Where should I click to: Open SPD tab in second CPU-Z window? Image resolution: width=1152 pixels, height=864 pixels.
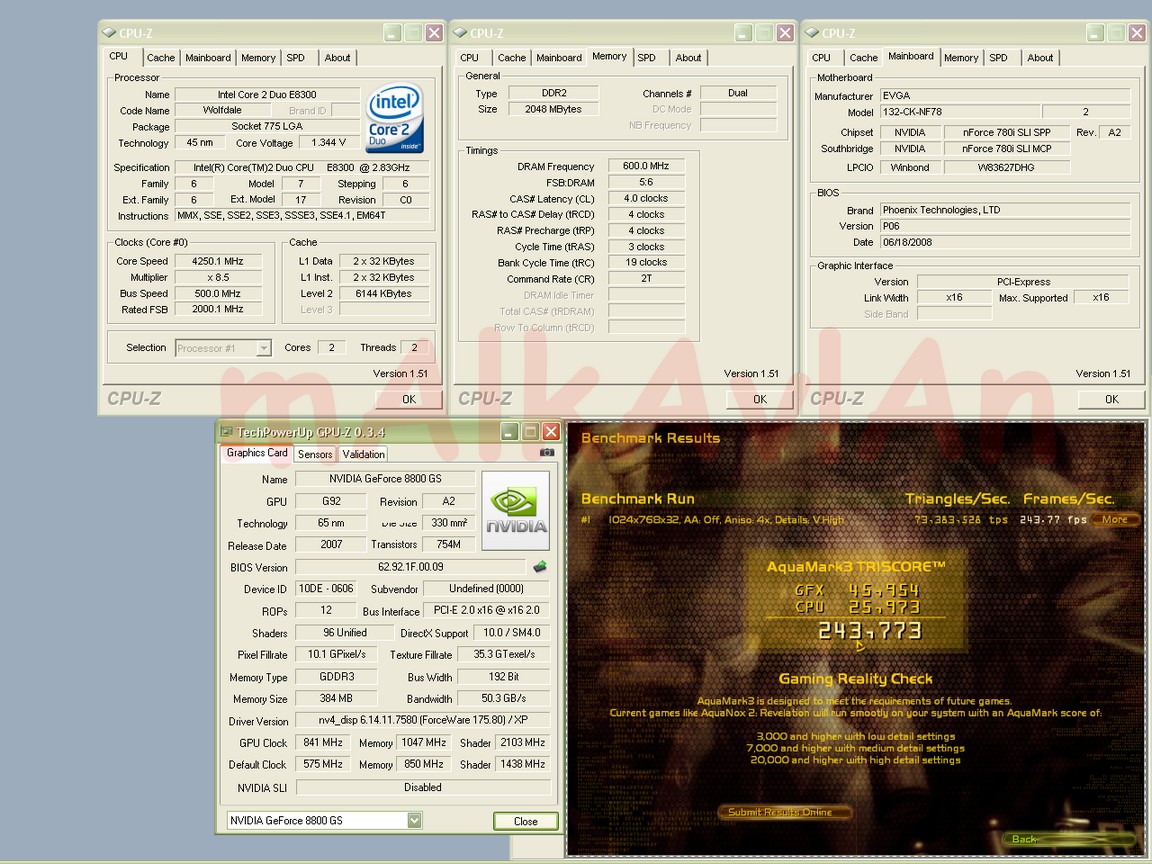click(647, 57)
